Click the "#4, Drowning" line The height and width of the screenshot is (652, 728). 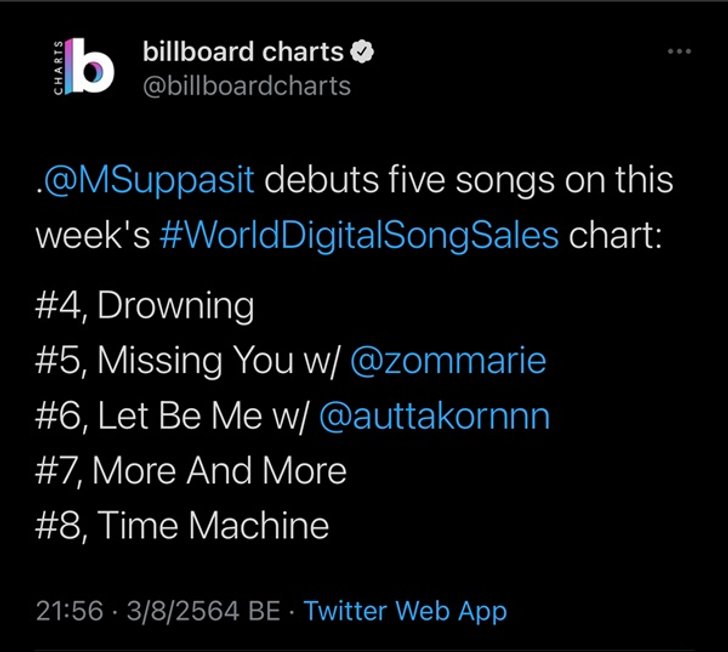[145, 305]
